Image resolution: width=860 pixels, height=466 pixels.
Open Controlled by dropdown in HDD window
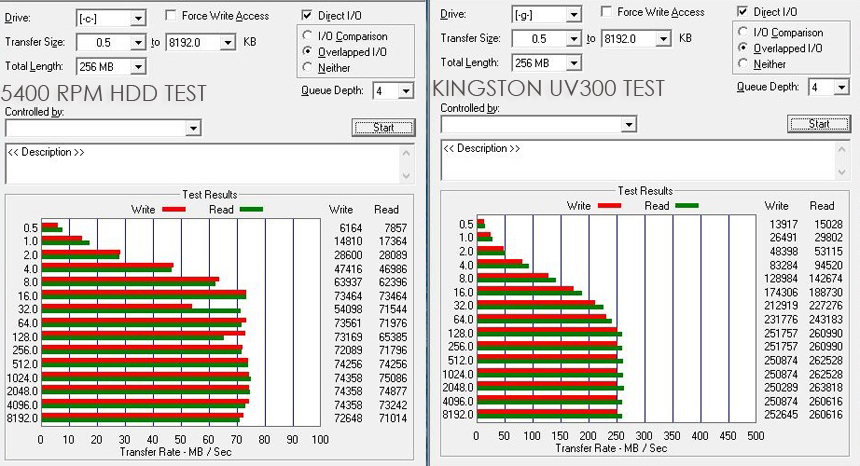(x=193, y=128)
